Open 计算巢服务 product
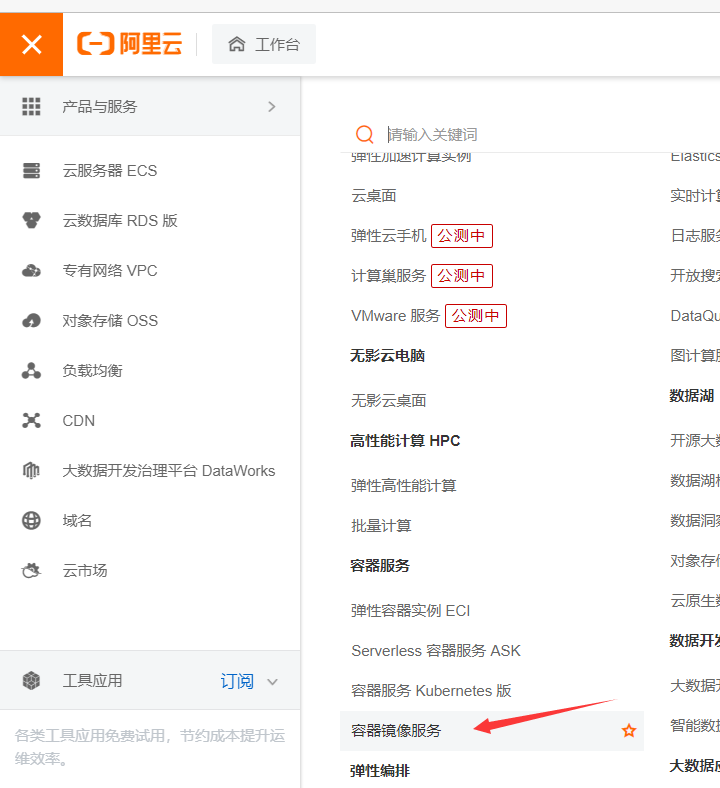720x788 pixels. [x=388, y=275]
